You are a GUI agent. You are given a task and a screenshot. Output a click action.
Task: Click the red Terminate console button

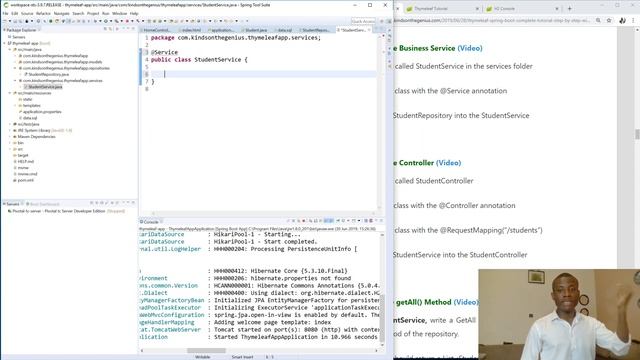(x=303, y=221)
